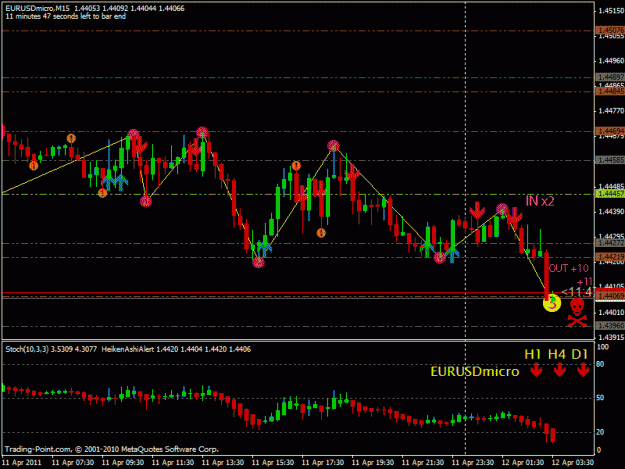The width and height of the screenshot is (625, 469).
Task: Click the 20 level on the stochastic scale
Action: (601, 432)
